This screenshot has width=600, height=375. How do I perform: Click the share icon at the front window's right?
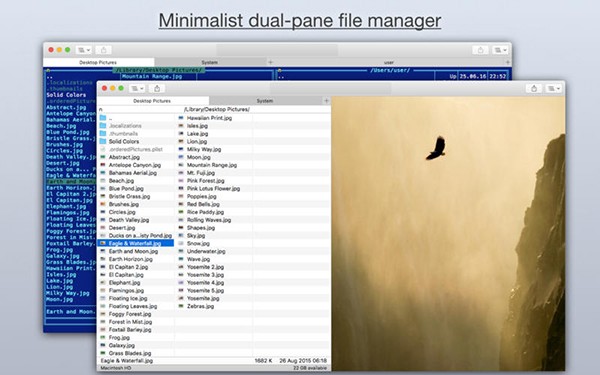(x=534, y=88)
